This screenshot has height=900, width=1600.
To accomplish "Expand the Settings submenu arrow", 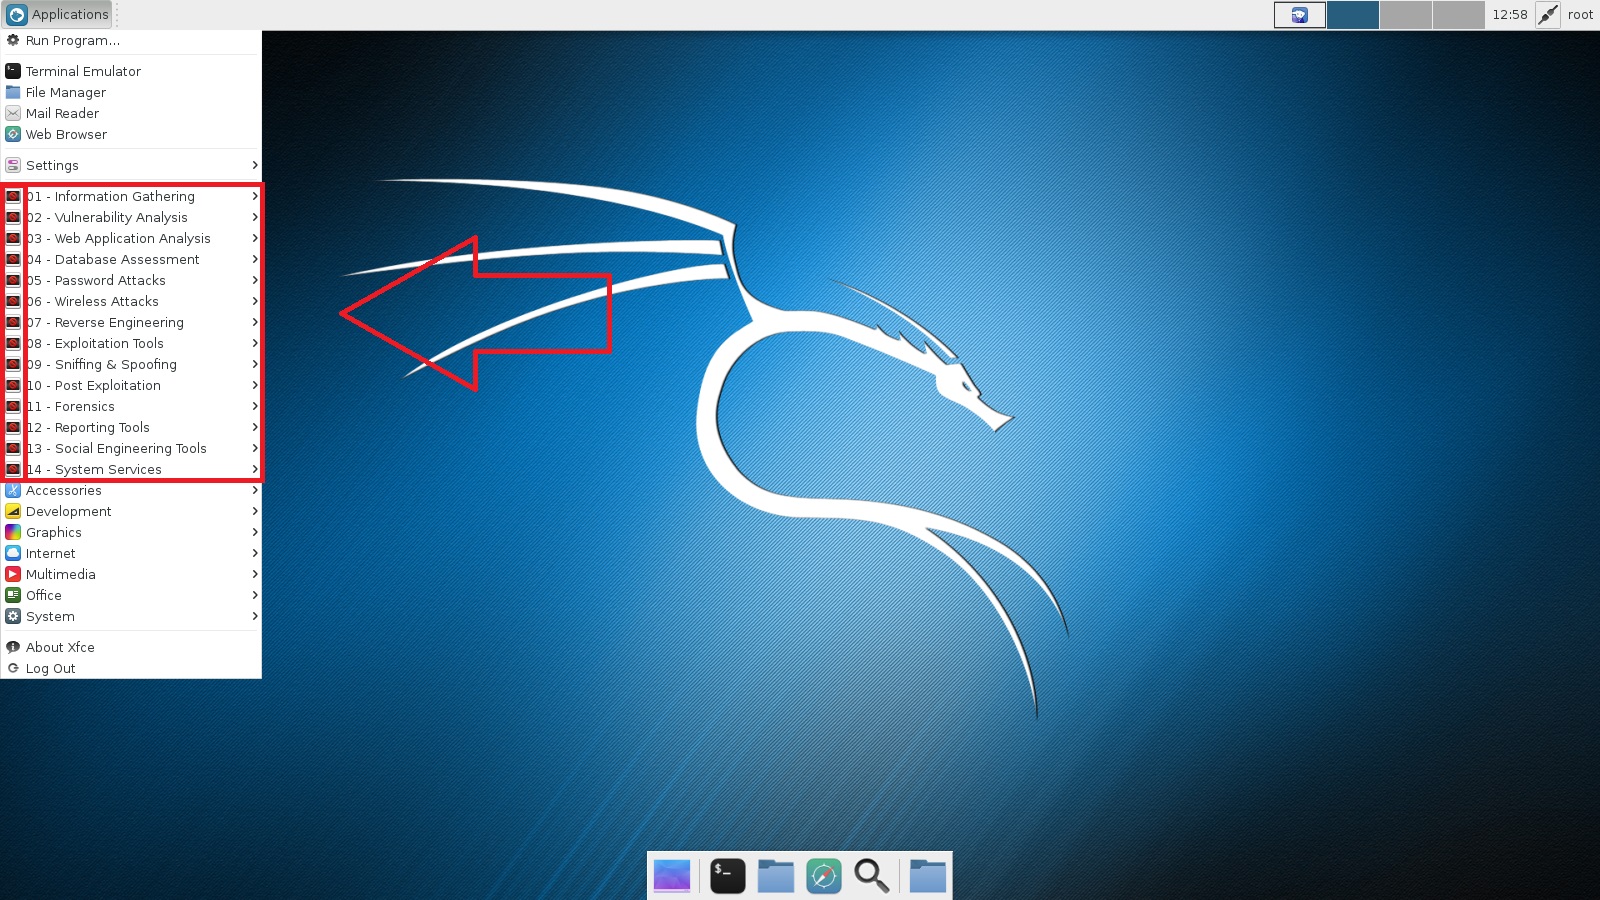I will coord(255,165).
